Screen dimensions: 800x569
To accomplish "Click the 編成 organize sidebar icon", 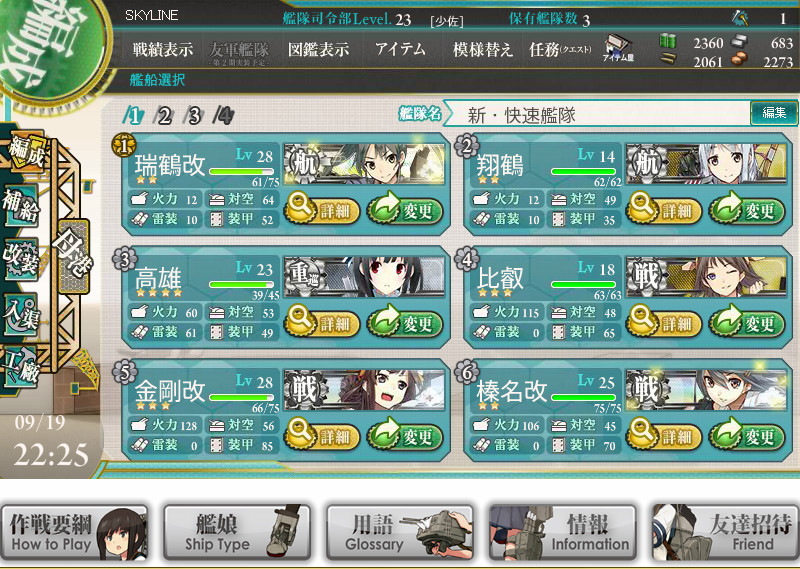I will (x=26, y=152).
